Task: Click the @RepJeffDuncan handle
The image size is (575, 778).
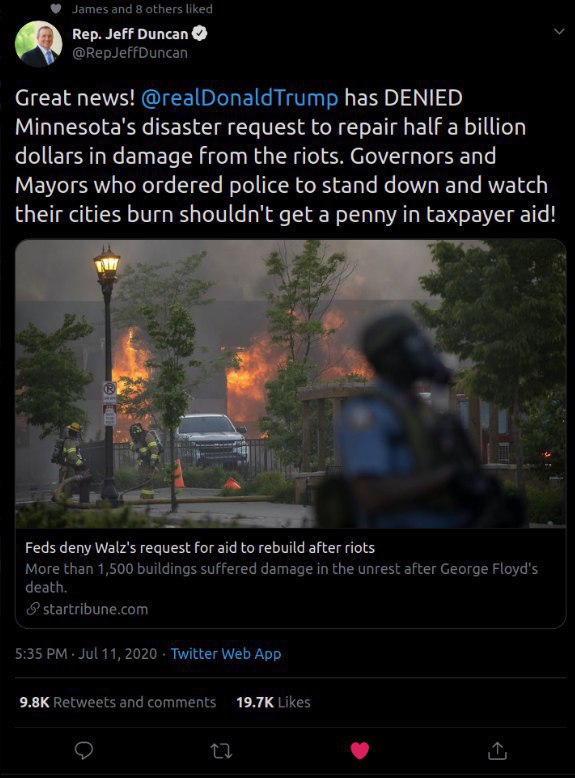Action: click(x=130, y=53)
